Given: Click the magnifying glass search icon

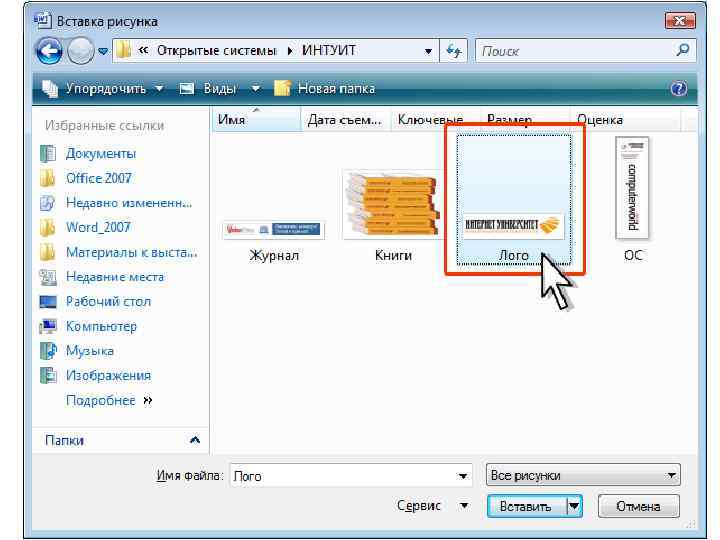Looking at the screenshot, I should (x=683, y=50).
